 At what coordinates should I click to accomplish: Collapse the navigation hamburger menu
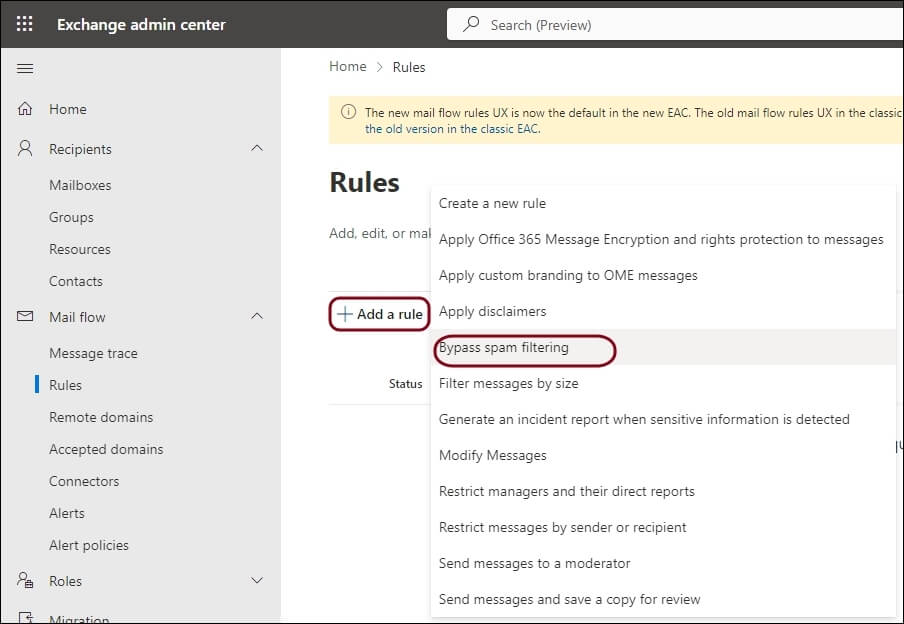(25, 69)
